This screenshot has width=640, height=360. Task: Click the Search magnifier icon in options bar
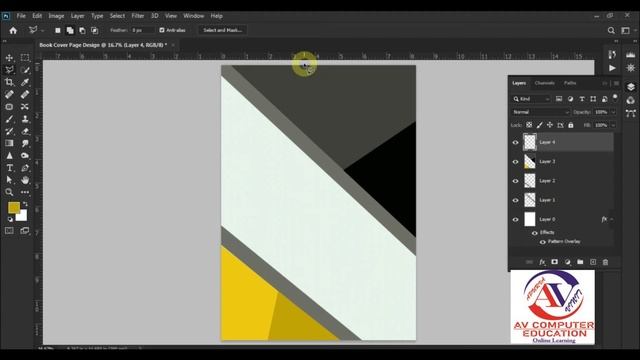coord(611,30)
